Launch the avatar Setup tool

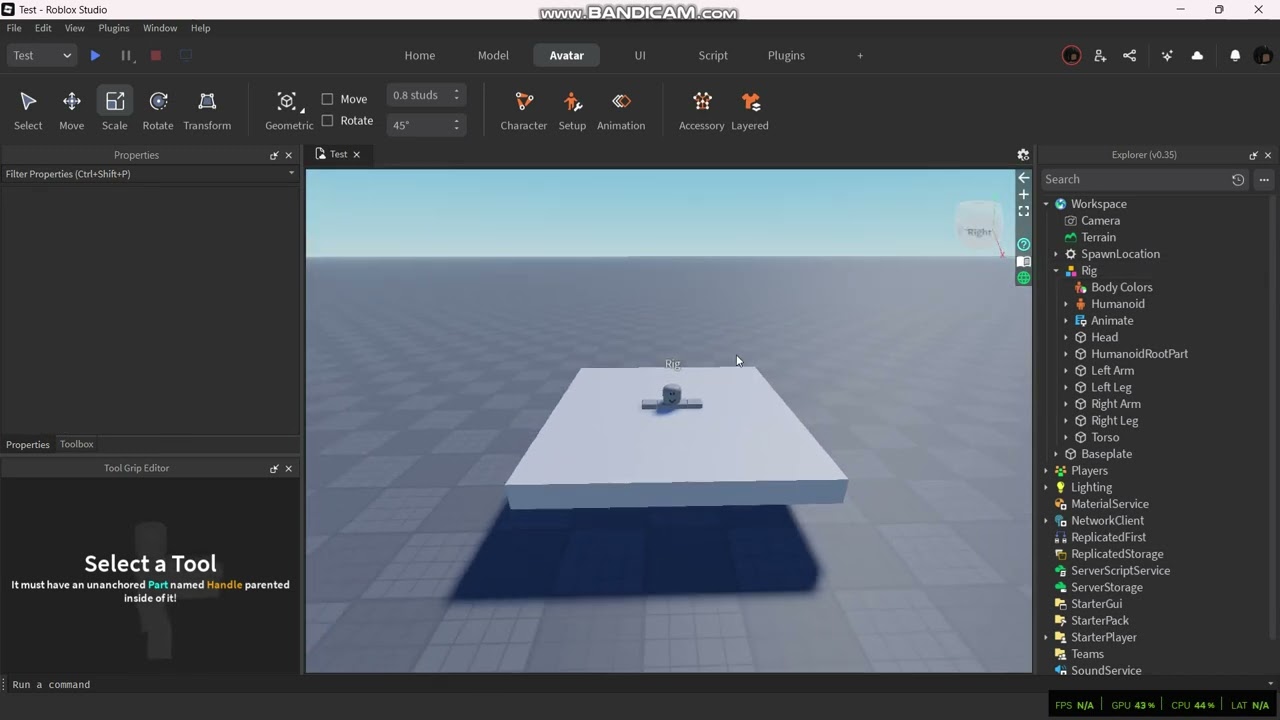point(572,110)
